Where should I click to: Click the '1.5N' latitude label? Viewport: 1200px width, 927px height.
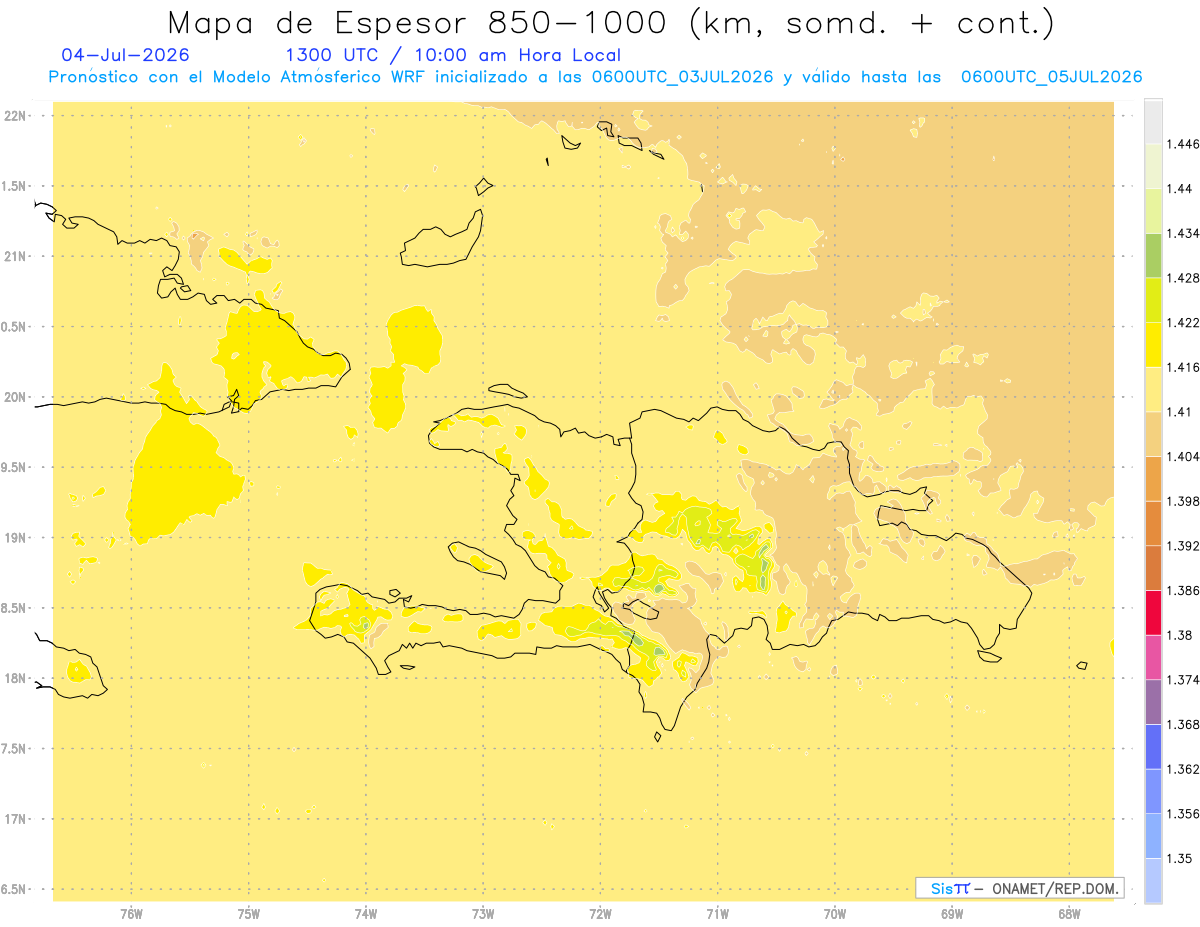coord(15,186)
